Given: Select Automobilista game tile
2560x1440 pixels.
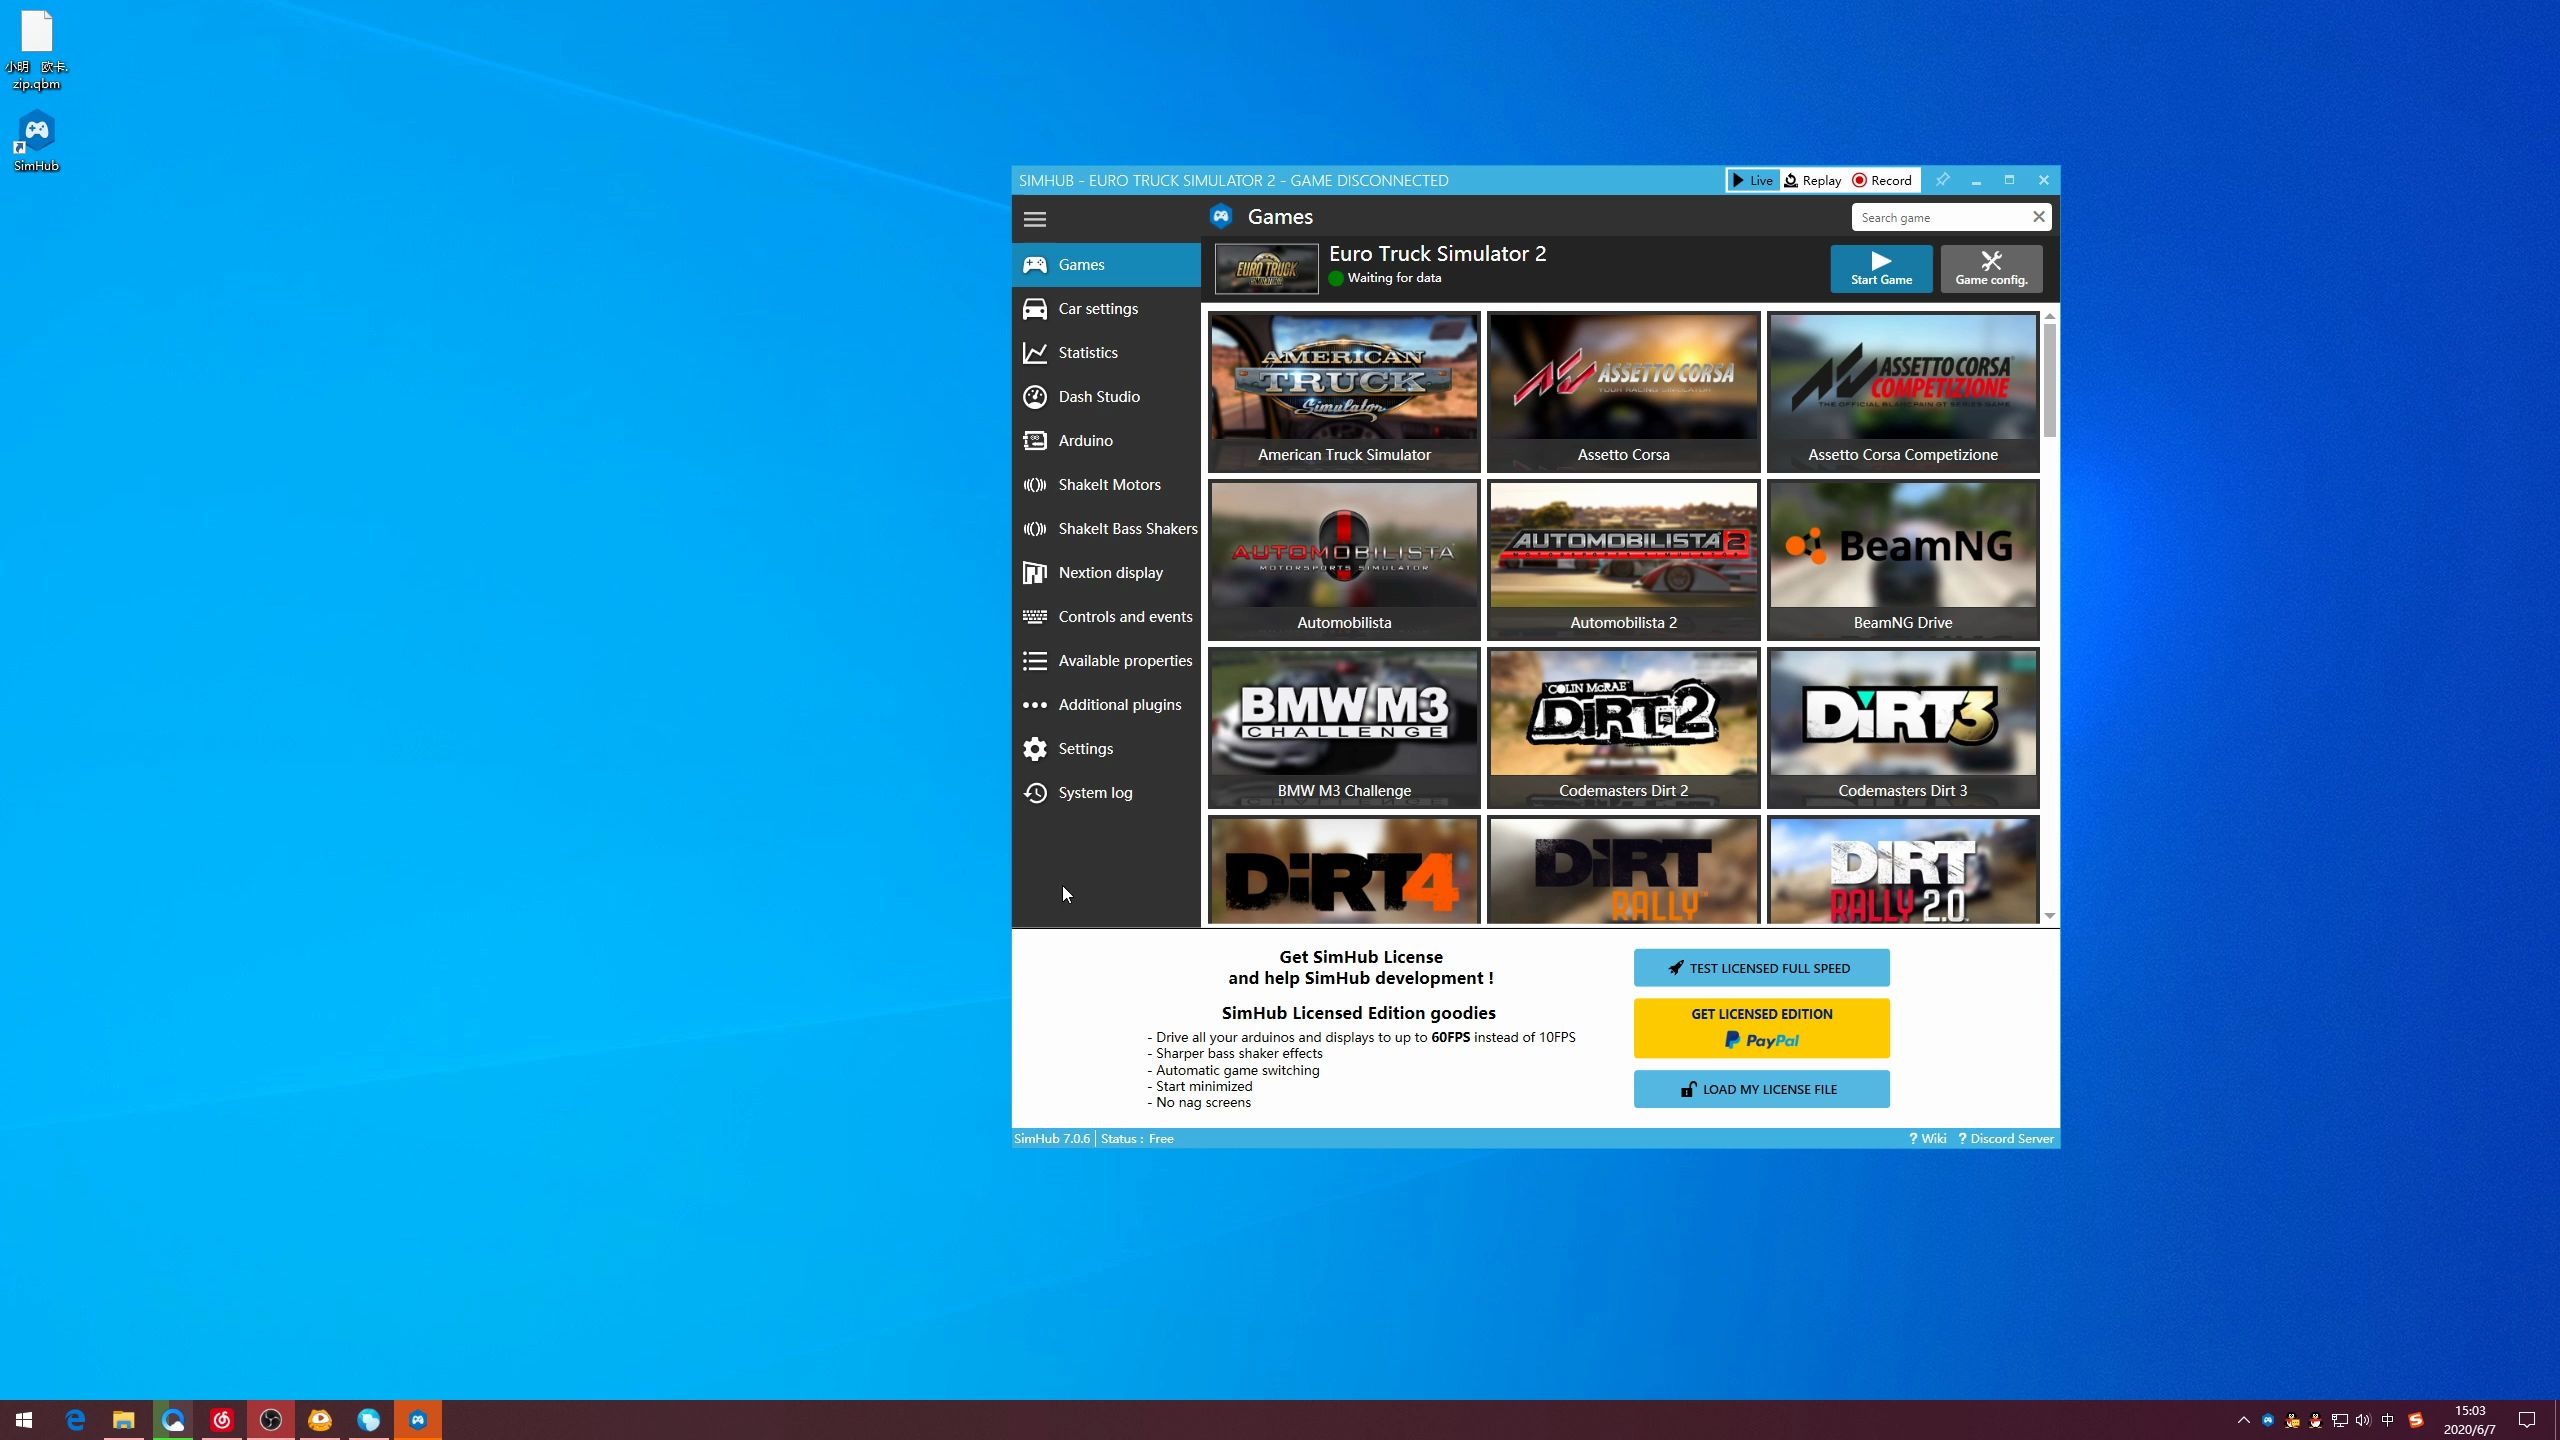Looking at the screenshot, I should (1344, 560).
